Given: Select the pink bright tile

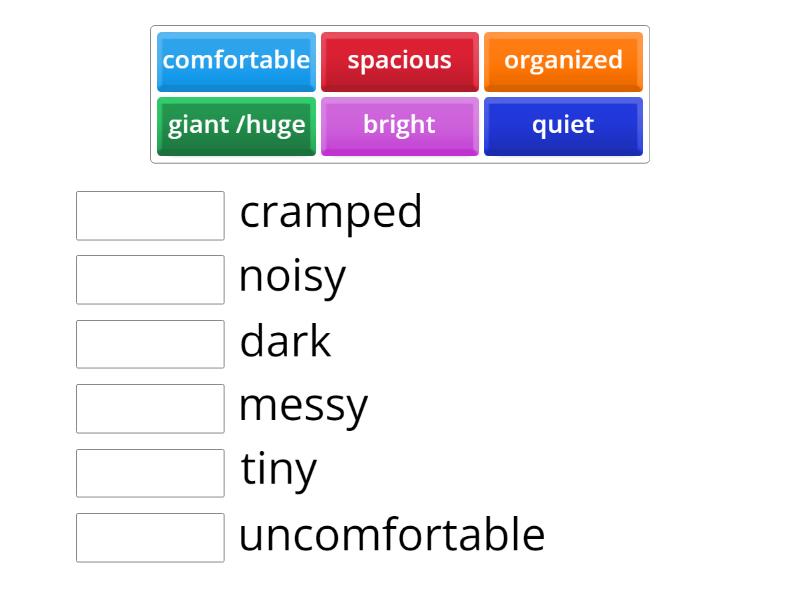Looking at the screenshot, I should pos(400,125).
